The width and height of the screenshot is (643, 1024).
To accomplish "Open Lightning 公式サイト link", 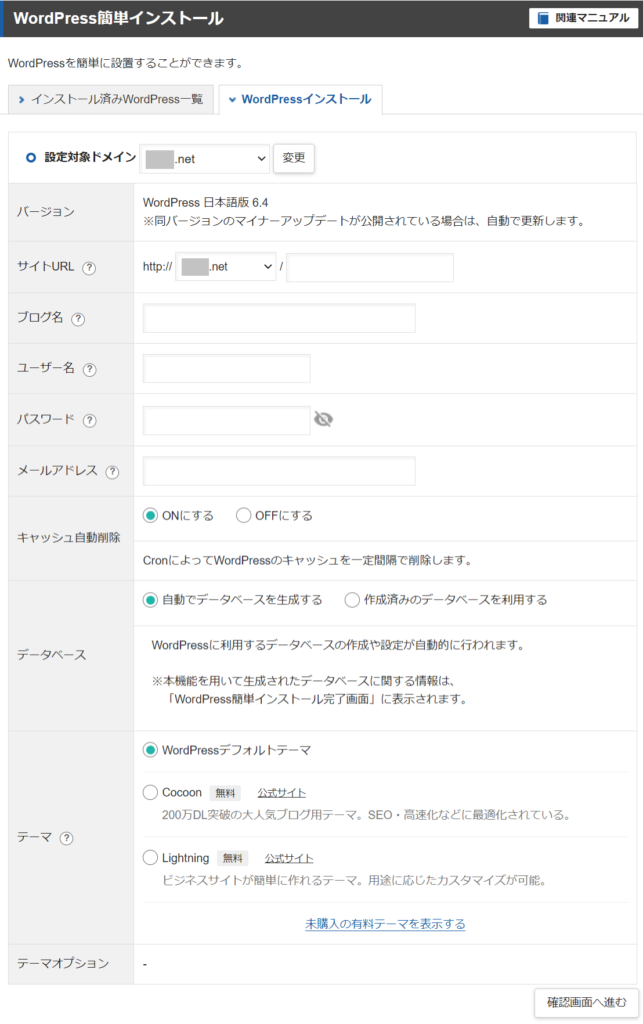I will tap(289, 858).
